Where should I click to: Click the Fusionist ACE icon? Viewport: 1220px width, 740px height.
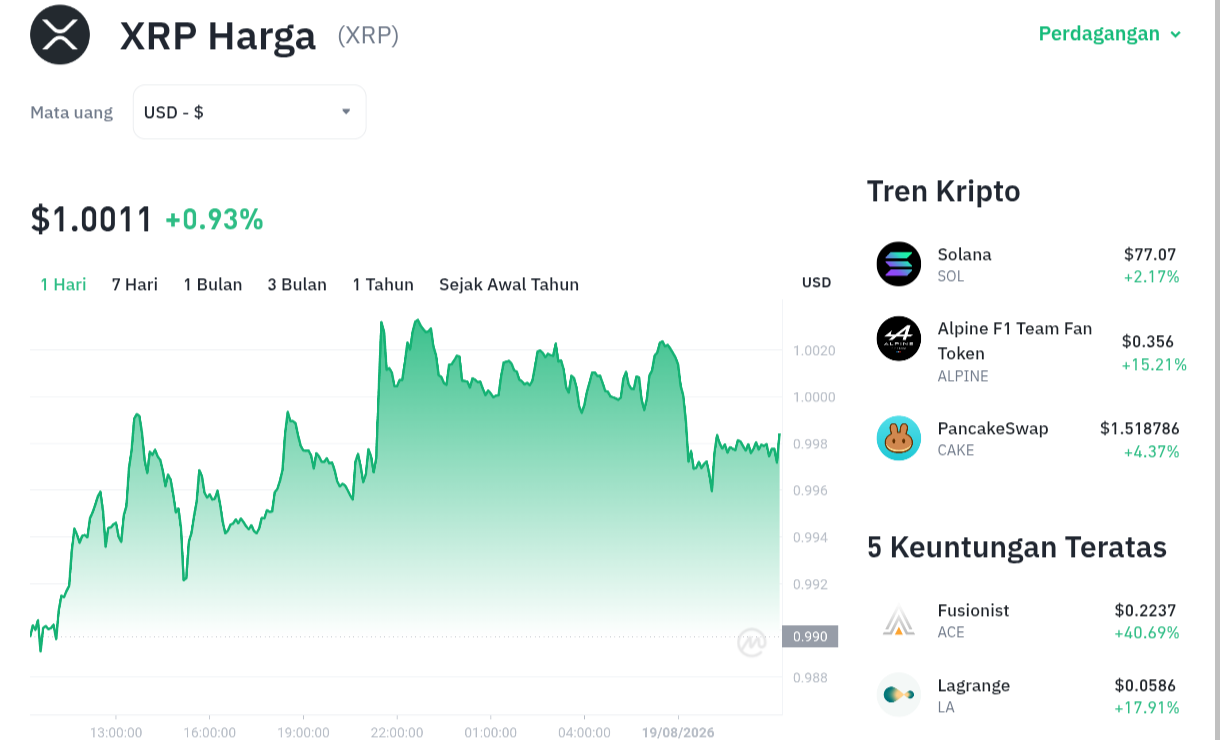click(x=898, y=620)
